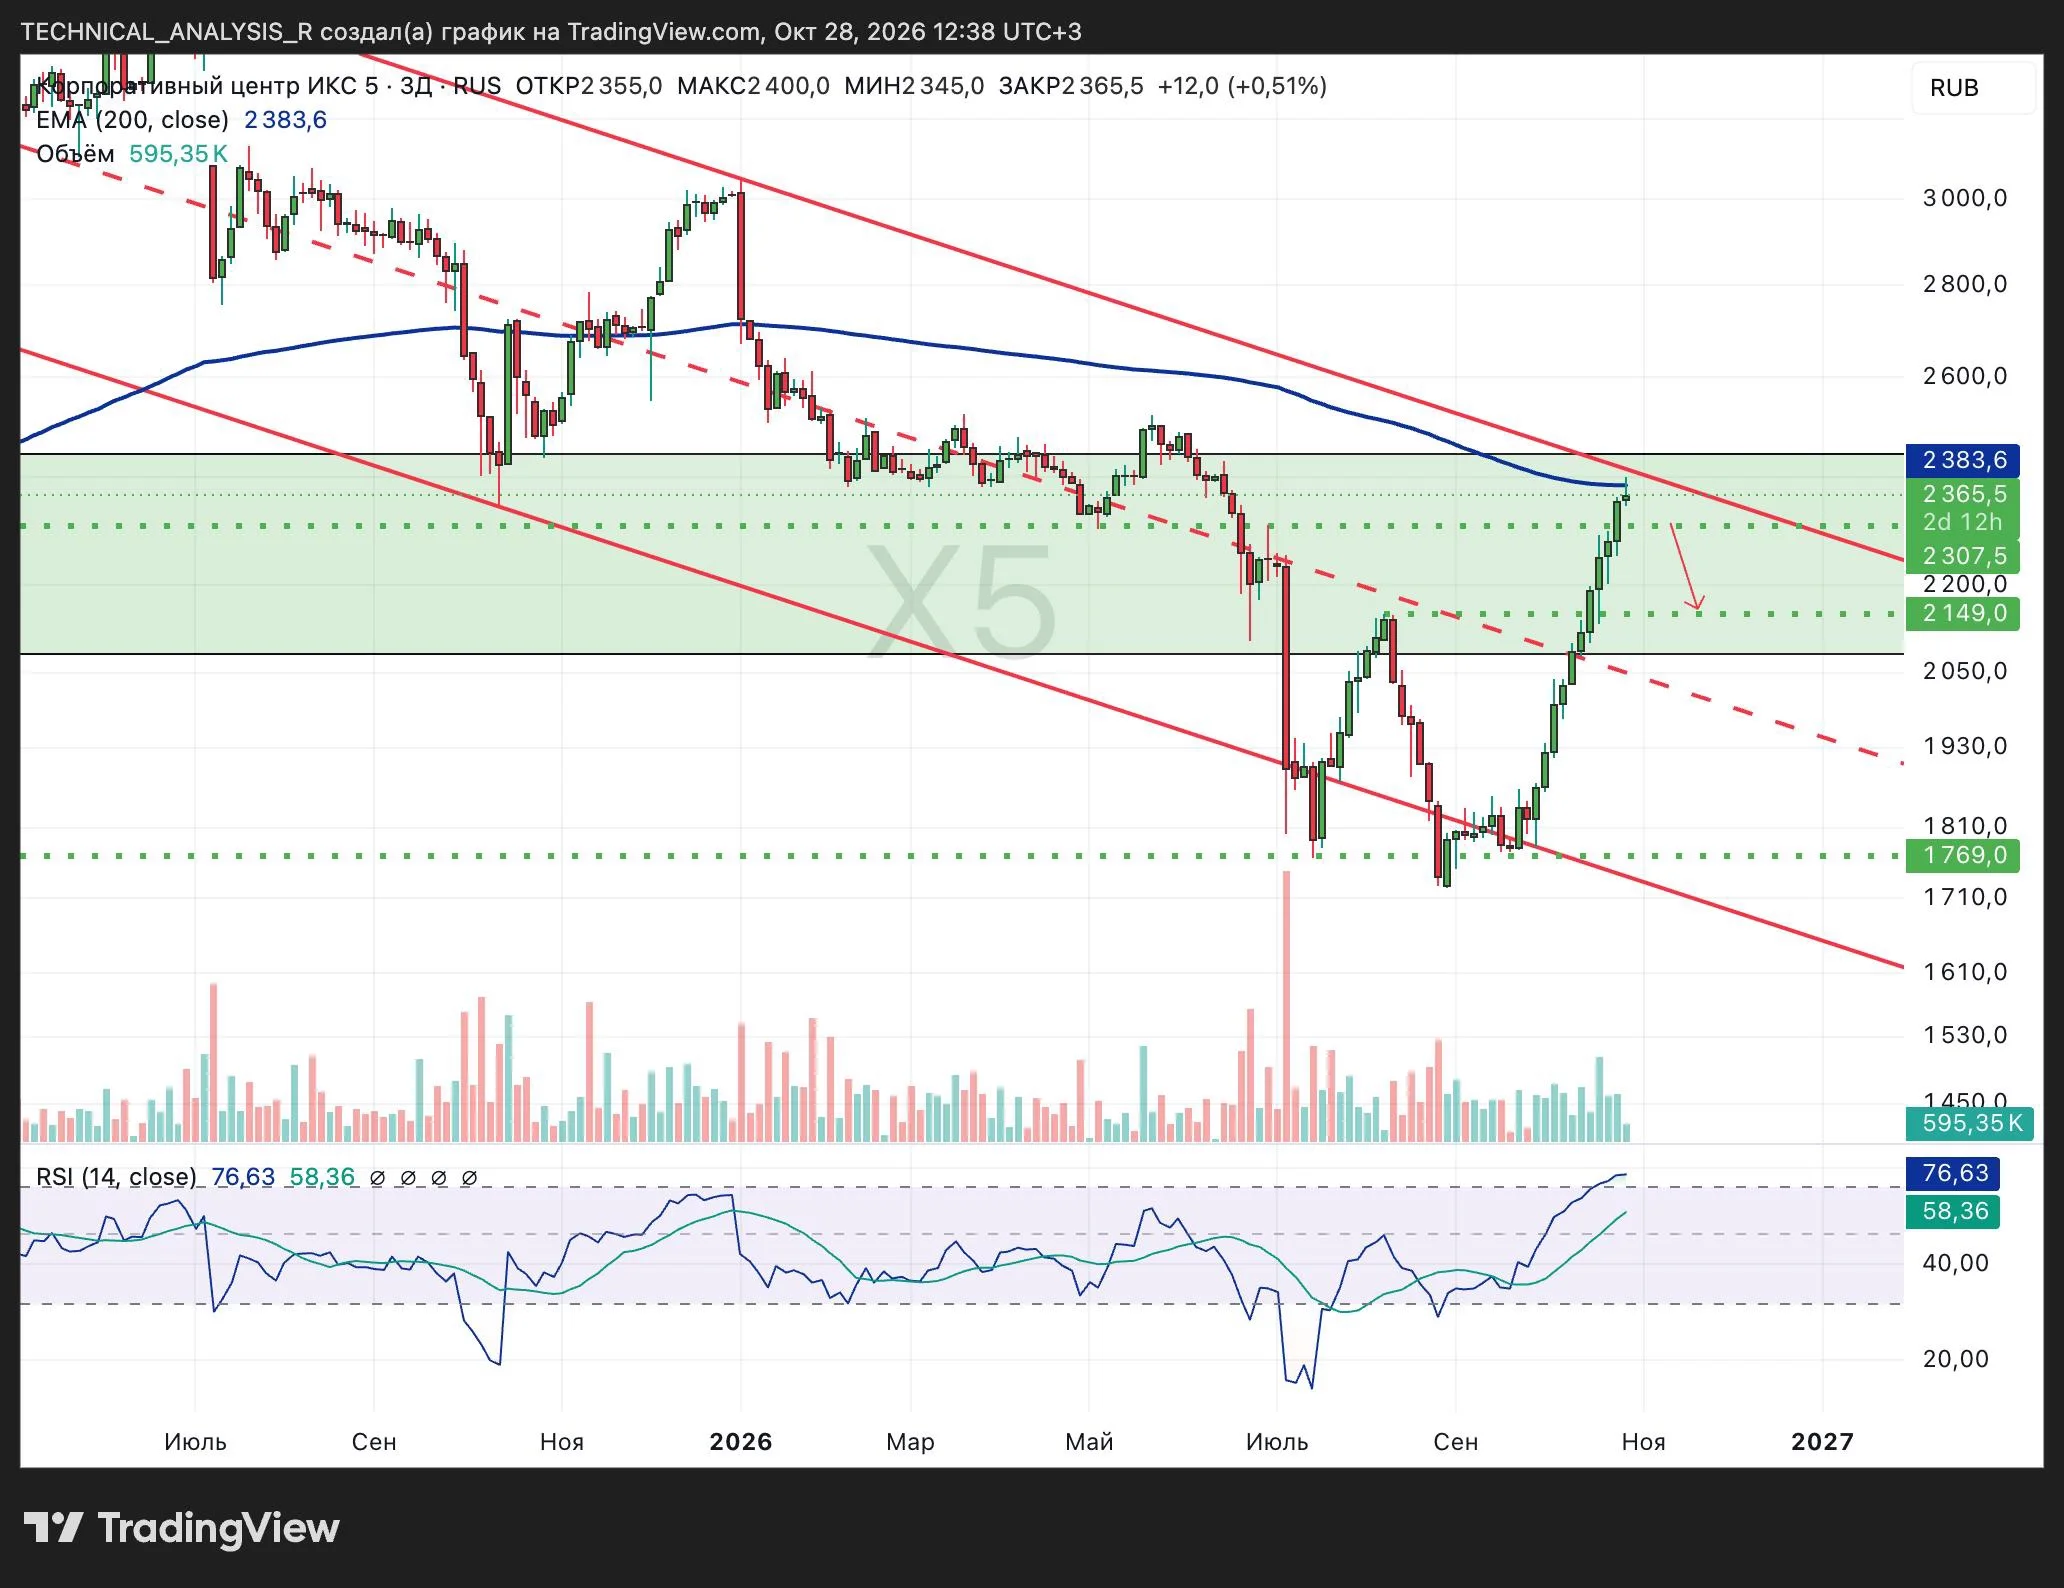2064x1588 pixels.
Task: Click the 2027 label on the time axis
Action: coord(1822,1441)
